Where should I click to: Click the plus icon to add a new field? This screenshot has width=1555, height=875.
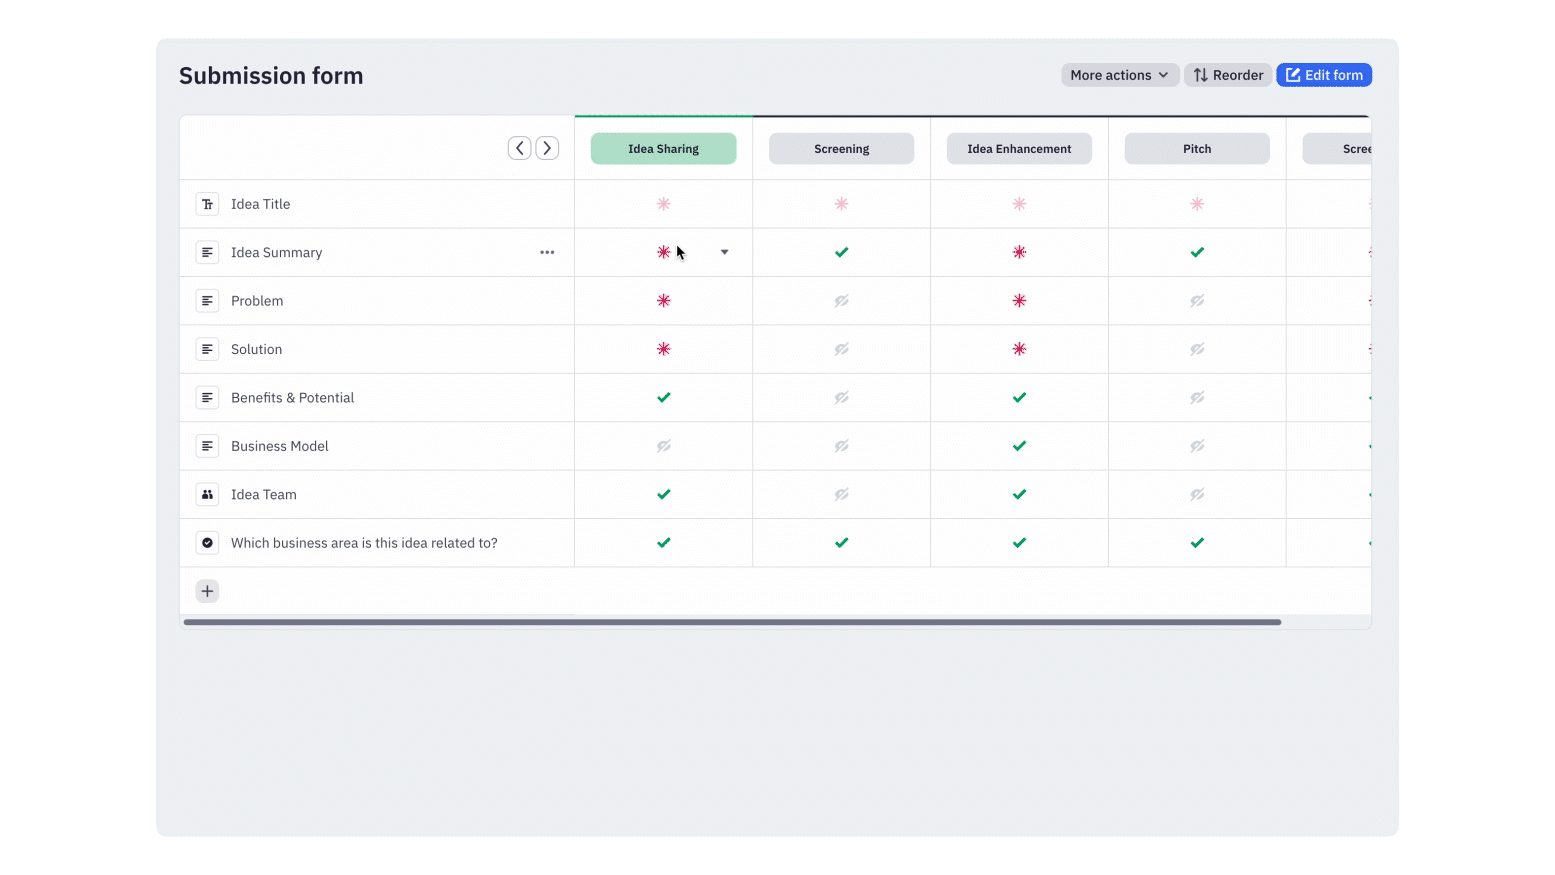point(207,591)
